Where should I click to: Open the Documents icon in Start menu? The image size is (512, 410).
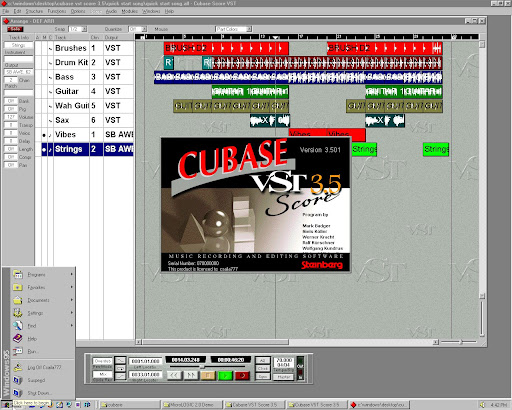pyautogui.click(x=18, y=300)
